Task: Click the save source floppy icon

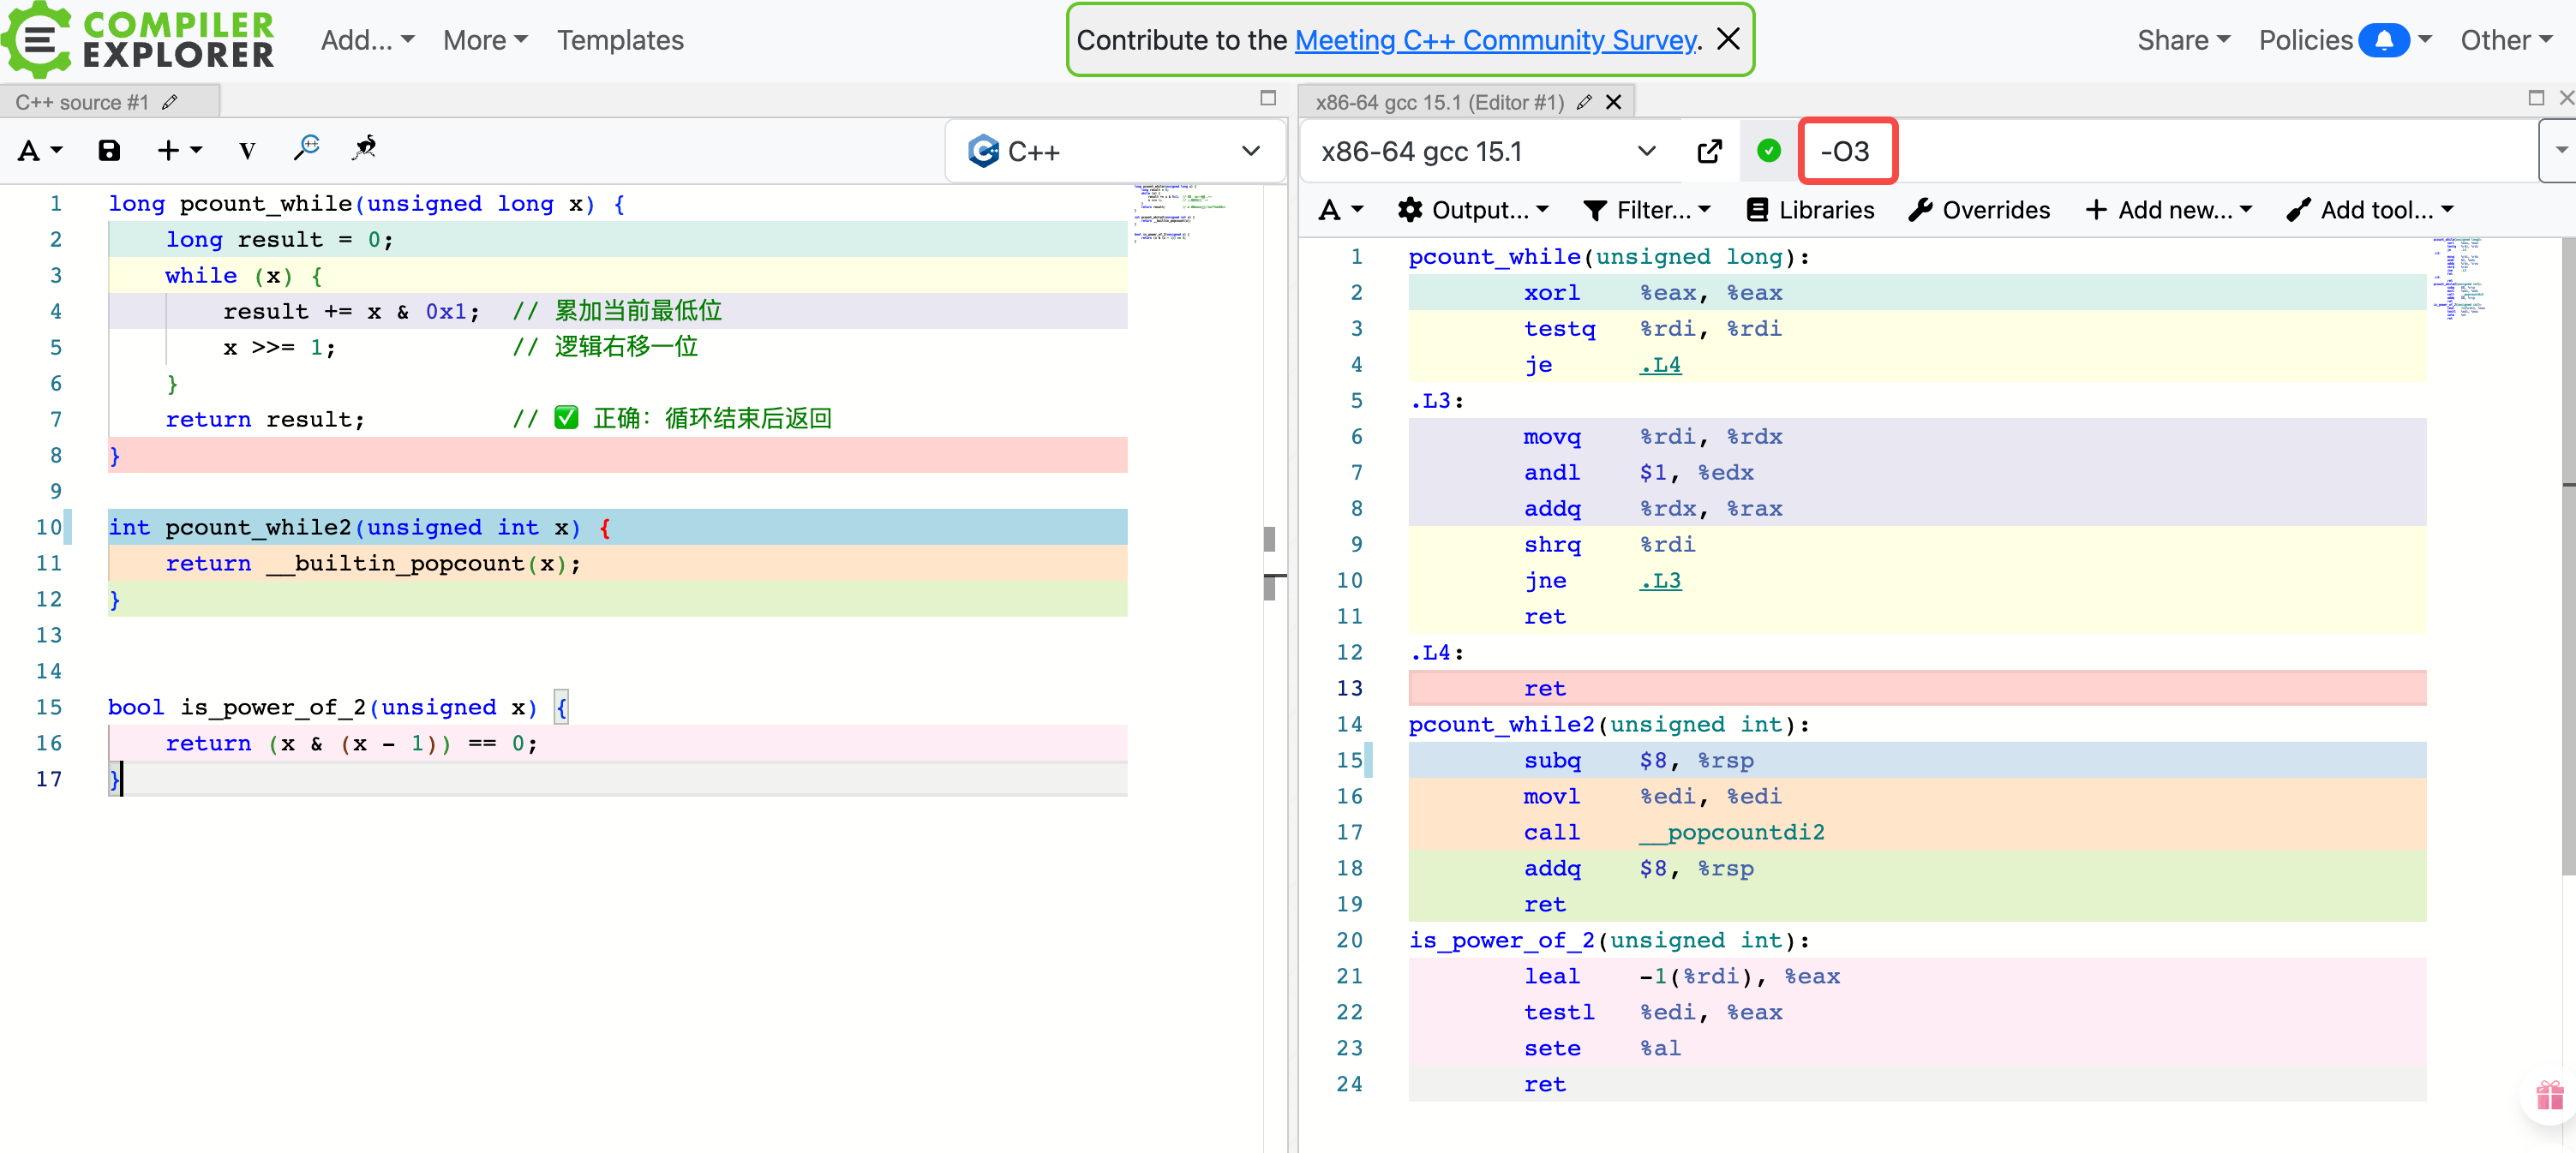Action: coord(109,151)
